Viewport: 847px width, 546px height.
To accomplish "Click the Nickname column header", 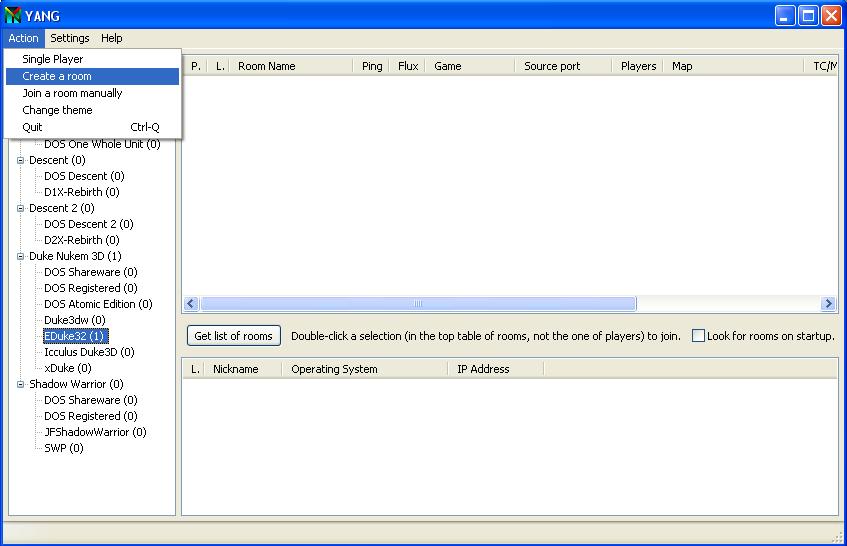I will (243, 369).
